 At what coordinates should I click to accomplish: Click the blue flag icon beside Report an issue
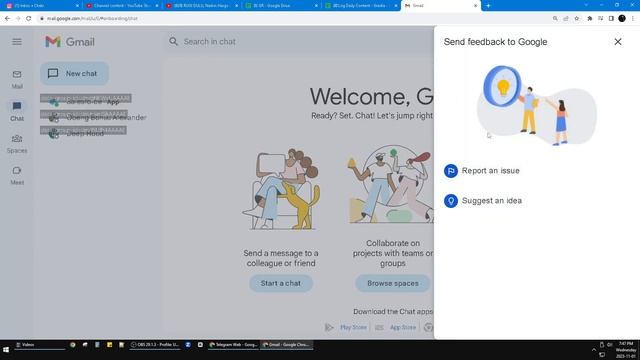pos(451,171)
